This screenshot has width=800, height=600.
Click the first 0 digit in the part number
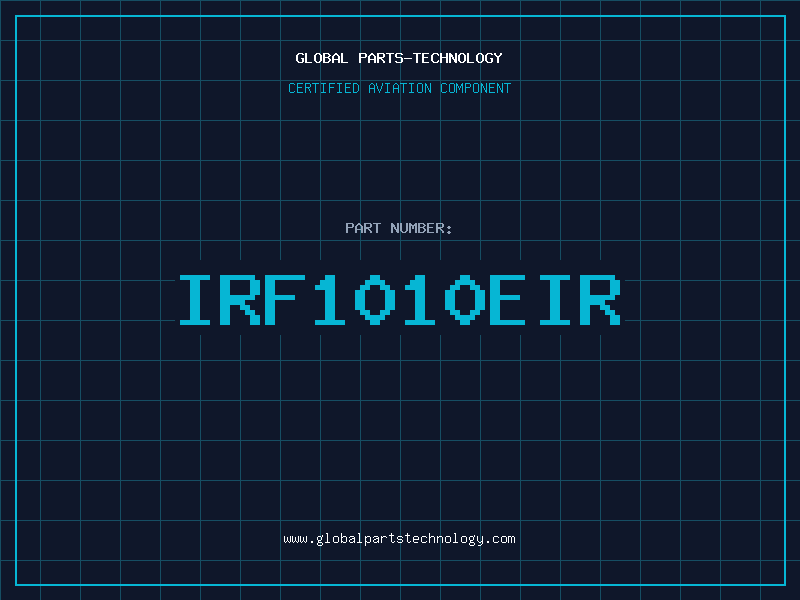(x=376, y=300)
